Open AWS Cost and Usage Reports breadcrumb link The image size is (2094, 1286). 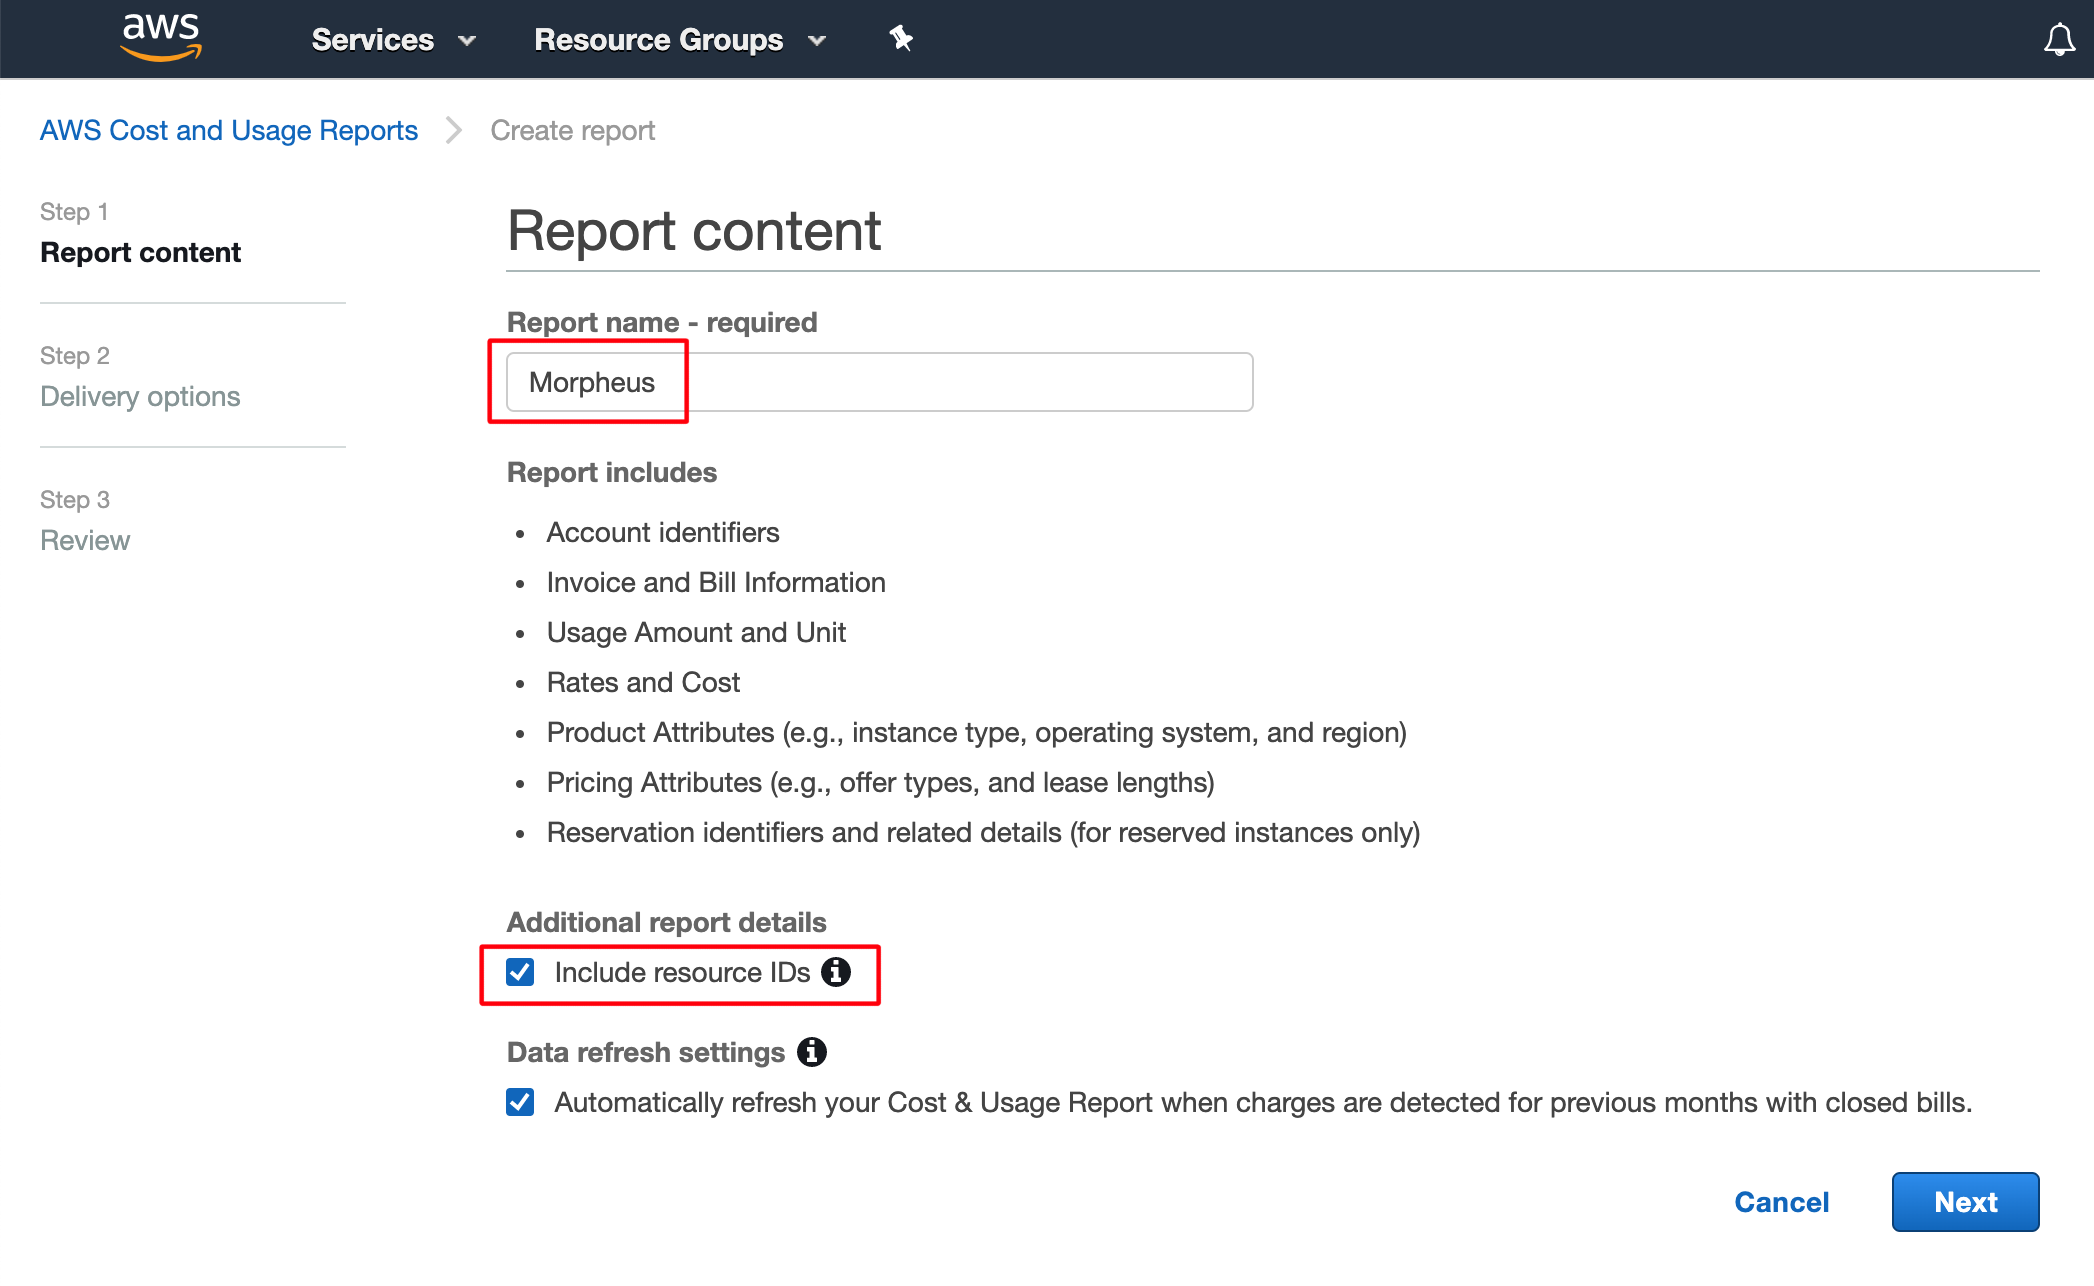[229, 131]
